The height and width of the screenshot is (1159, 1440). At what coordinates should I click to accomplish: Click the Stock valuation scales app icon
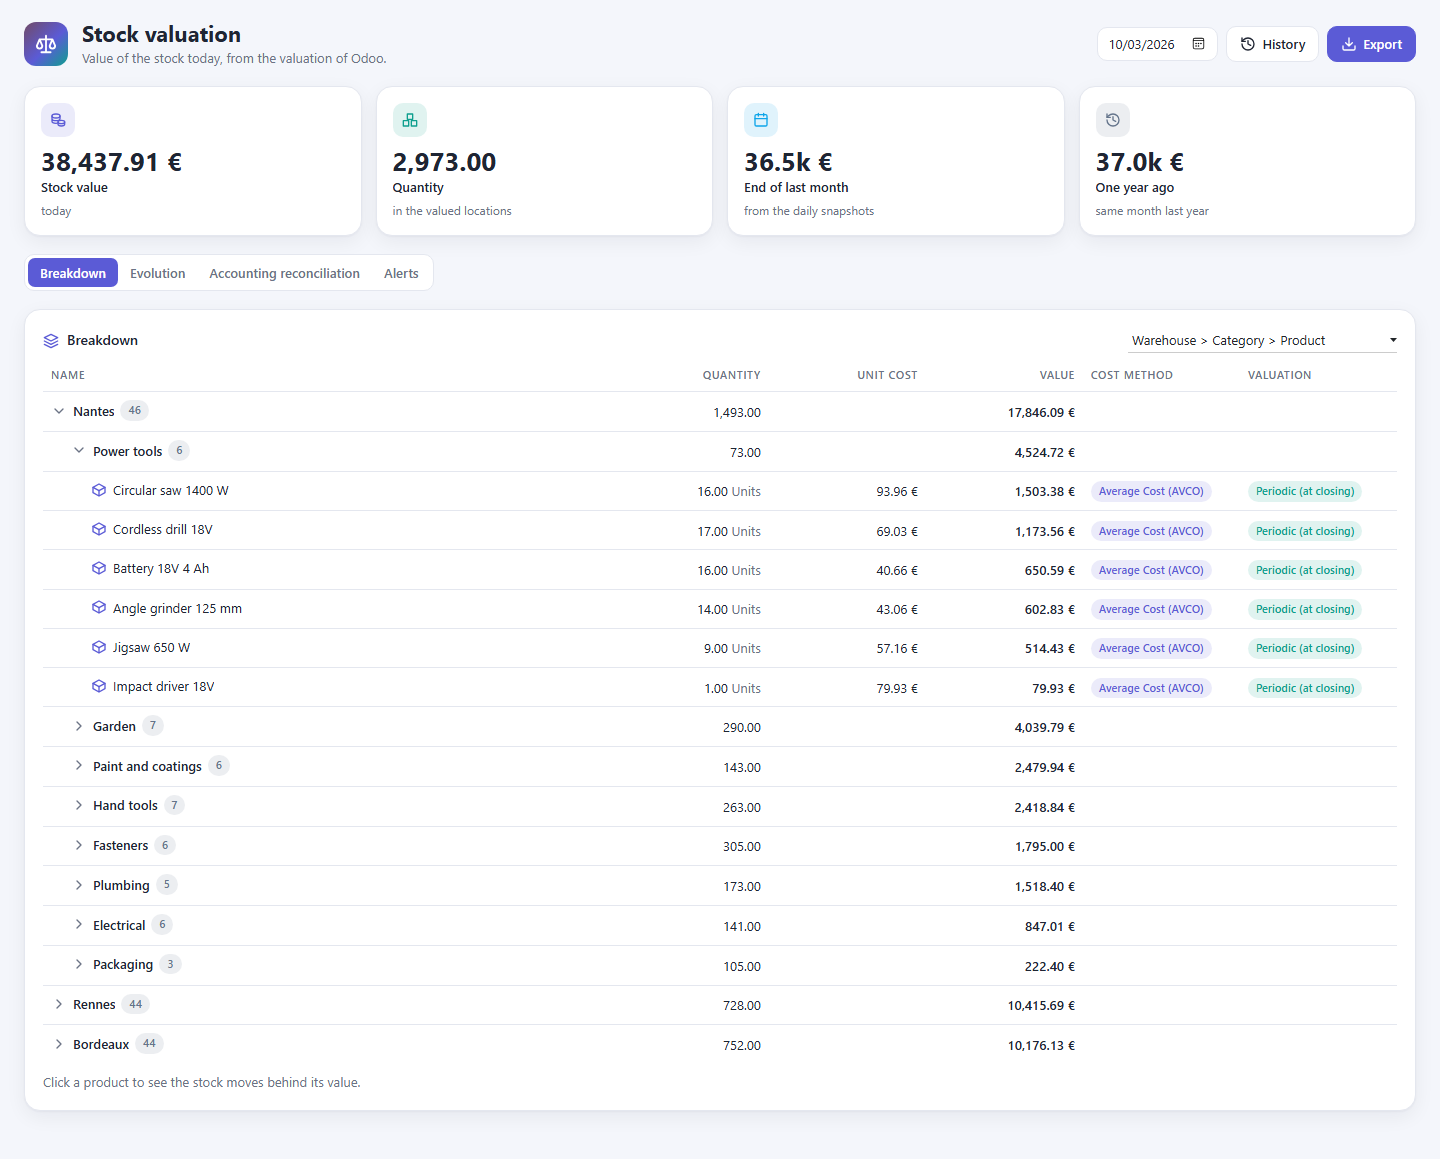point(46,44)
